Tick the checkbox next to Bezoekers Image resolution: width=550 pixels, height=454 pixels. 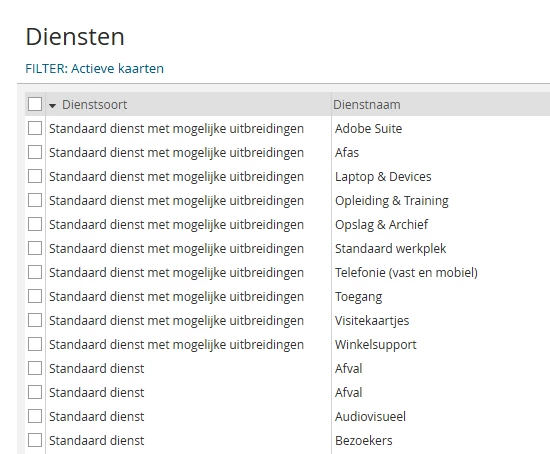click(x=35, y=440)
